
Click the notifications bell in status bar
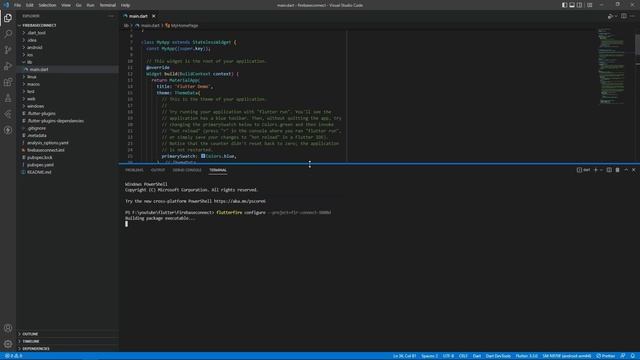(x=633, y=356)
